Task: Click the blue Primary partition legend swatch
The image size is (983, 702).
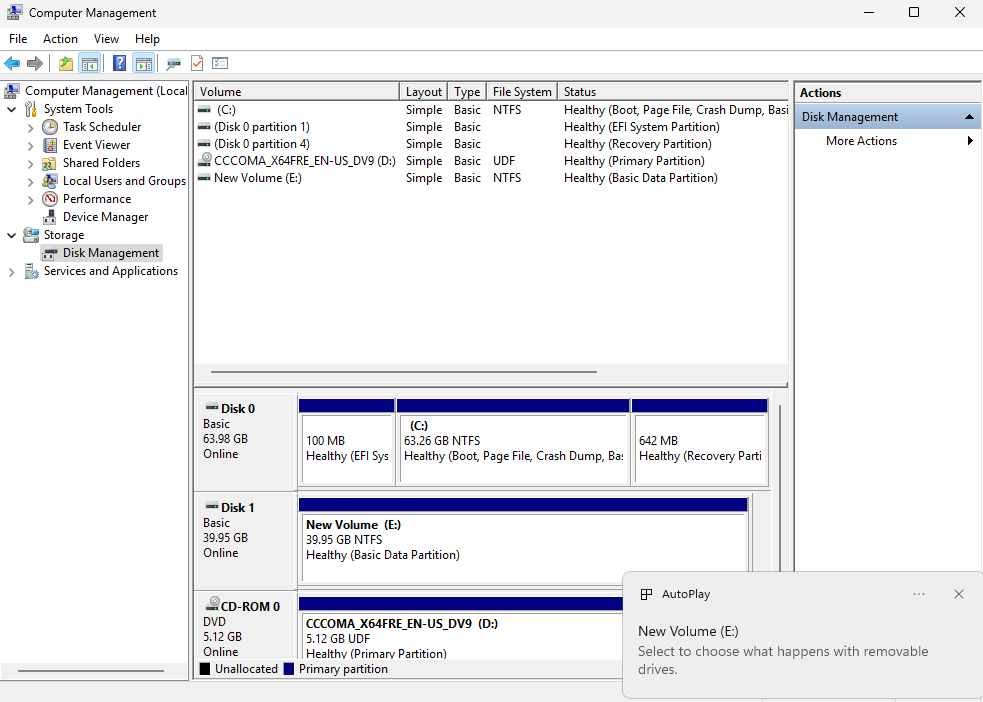Action: (x=289, y=669)
